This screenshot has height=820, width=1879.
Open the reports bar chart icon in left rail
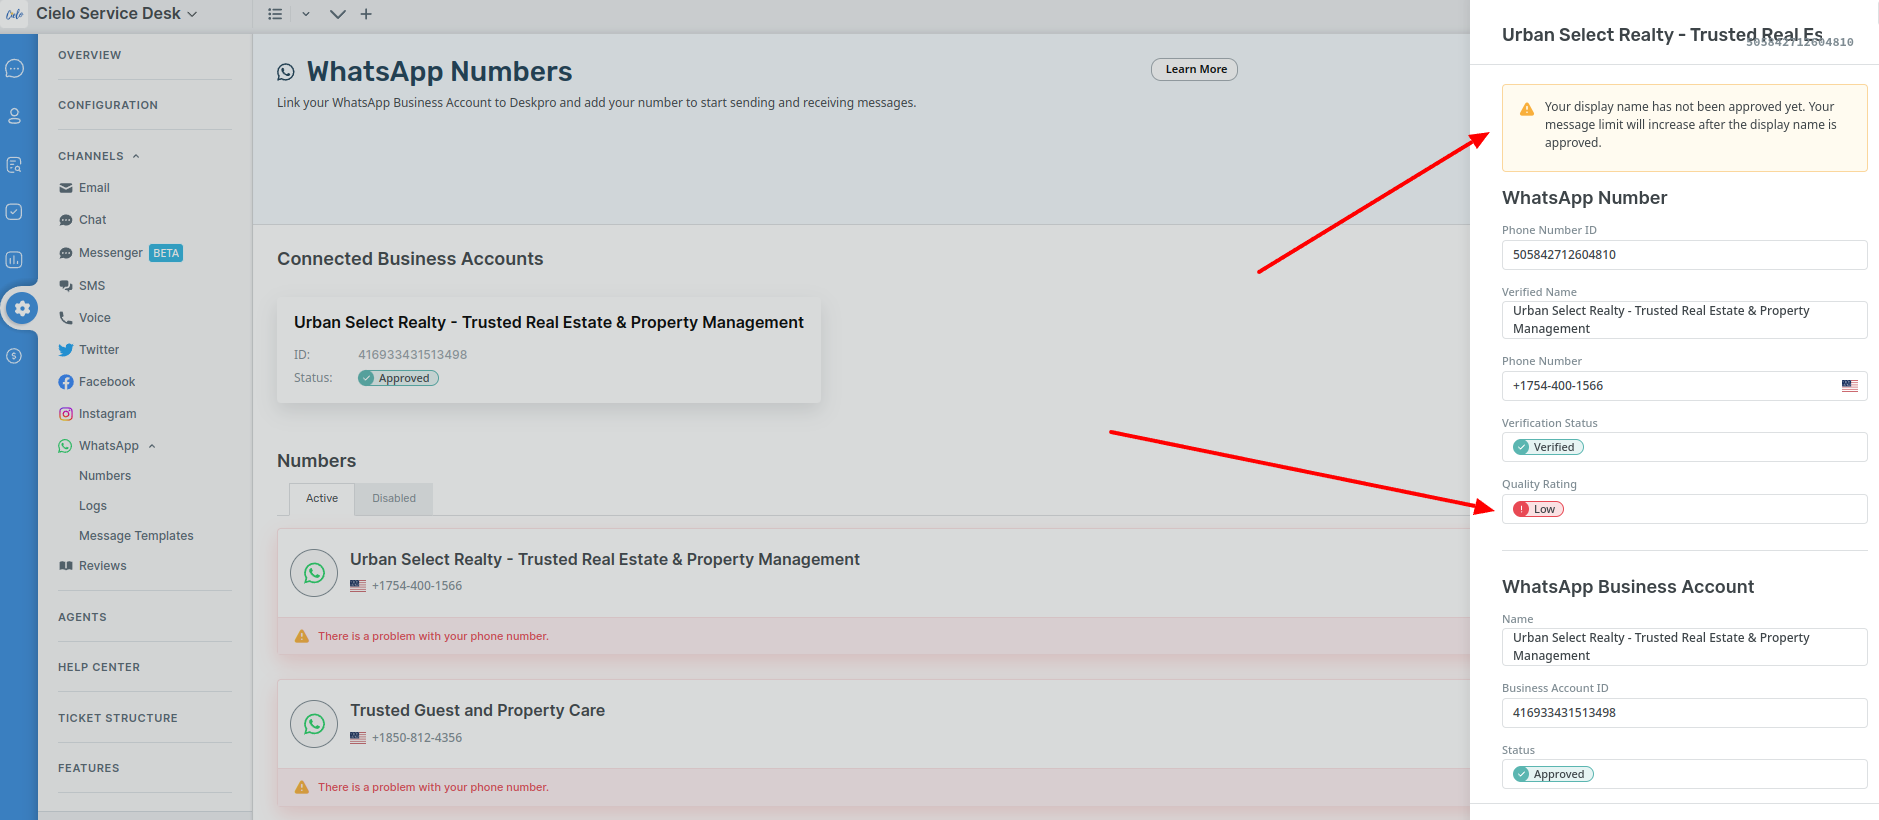[x=15, y=260]
